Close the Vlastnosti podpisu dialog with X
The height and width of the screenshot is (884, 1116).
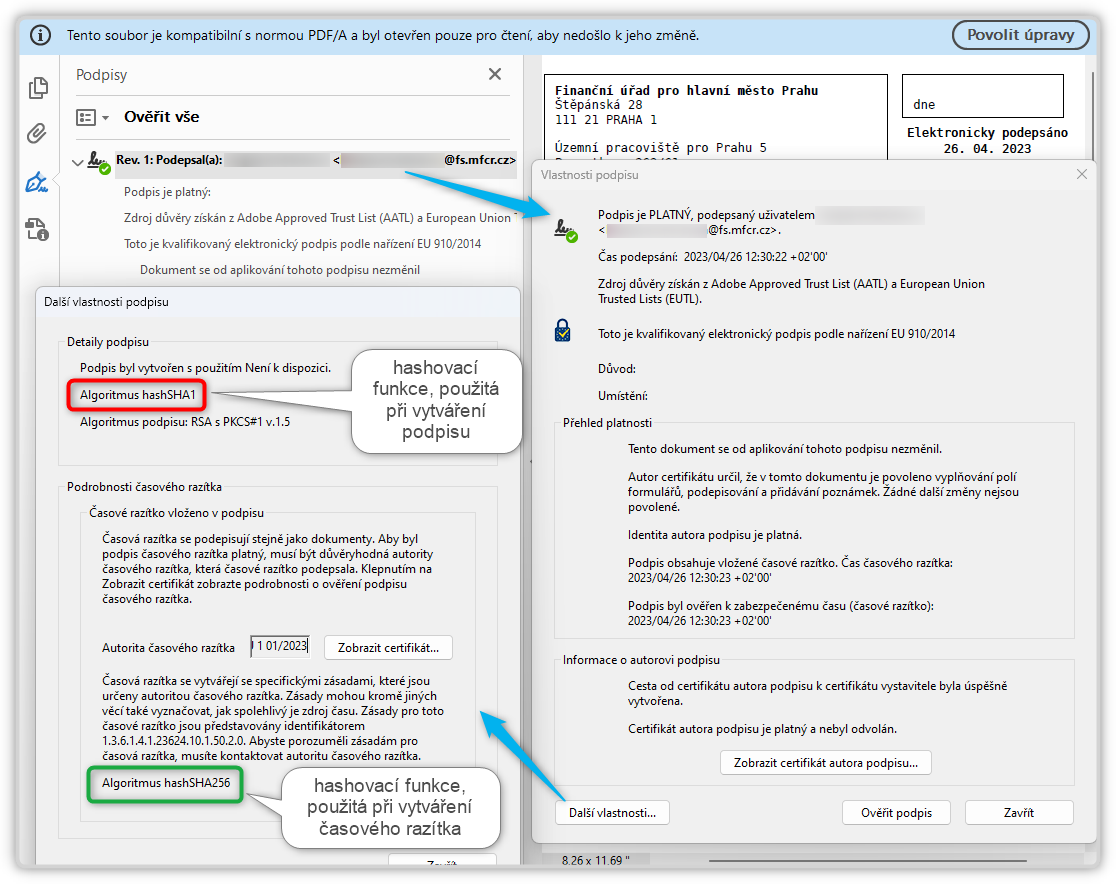1082,174
